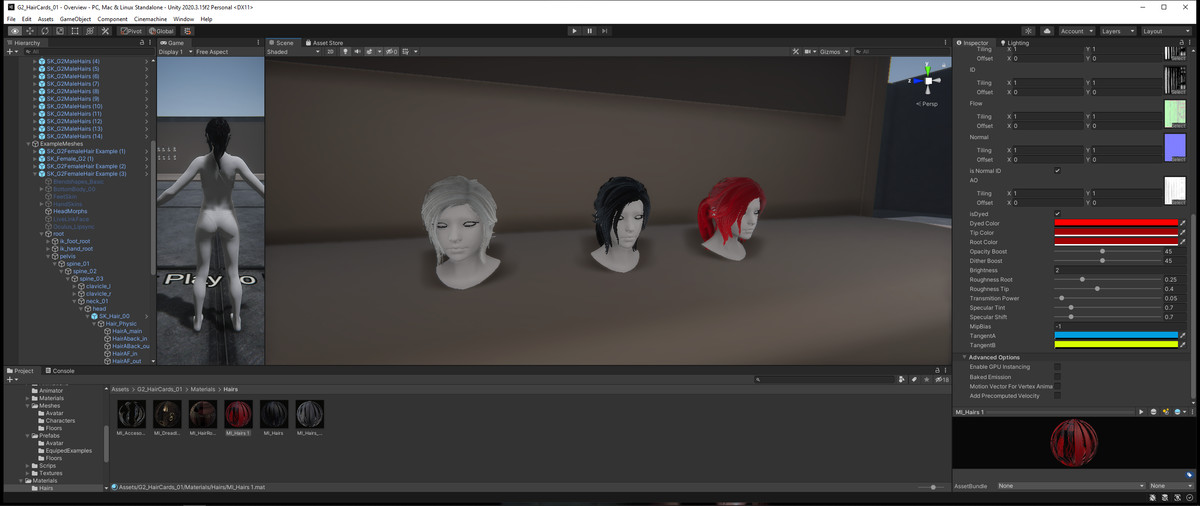Open the GameObject menu
The width and height of the screenshot is (1200, 506).
(75, 19)
